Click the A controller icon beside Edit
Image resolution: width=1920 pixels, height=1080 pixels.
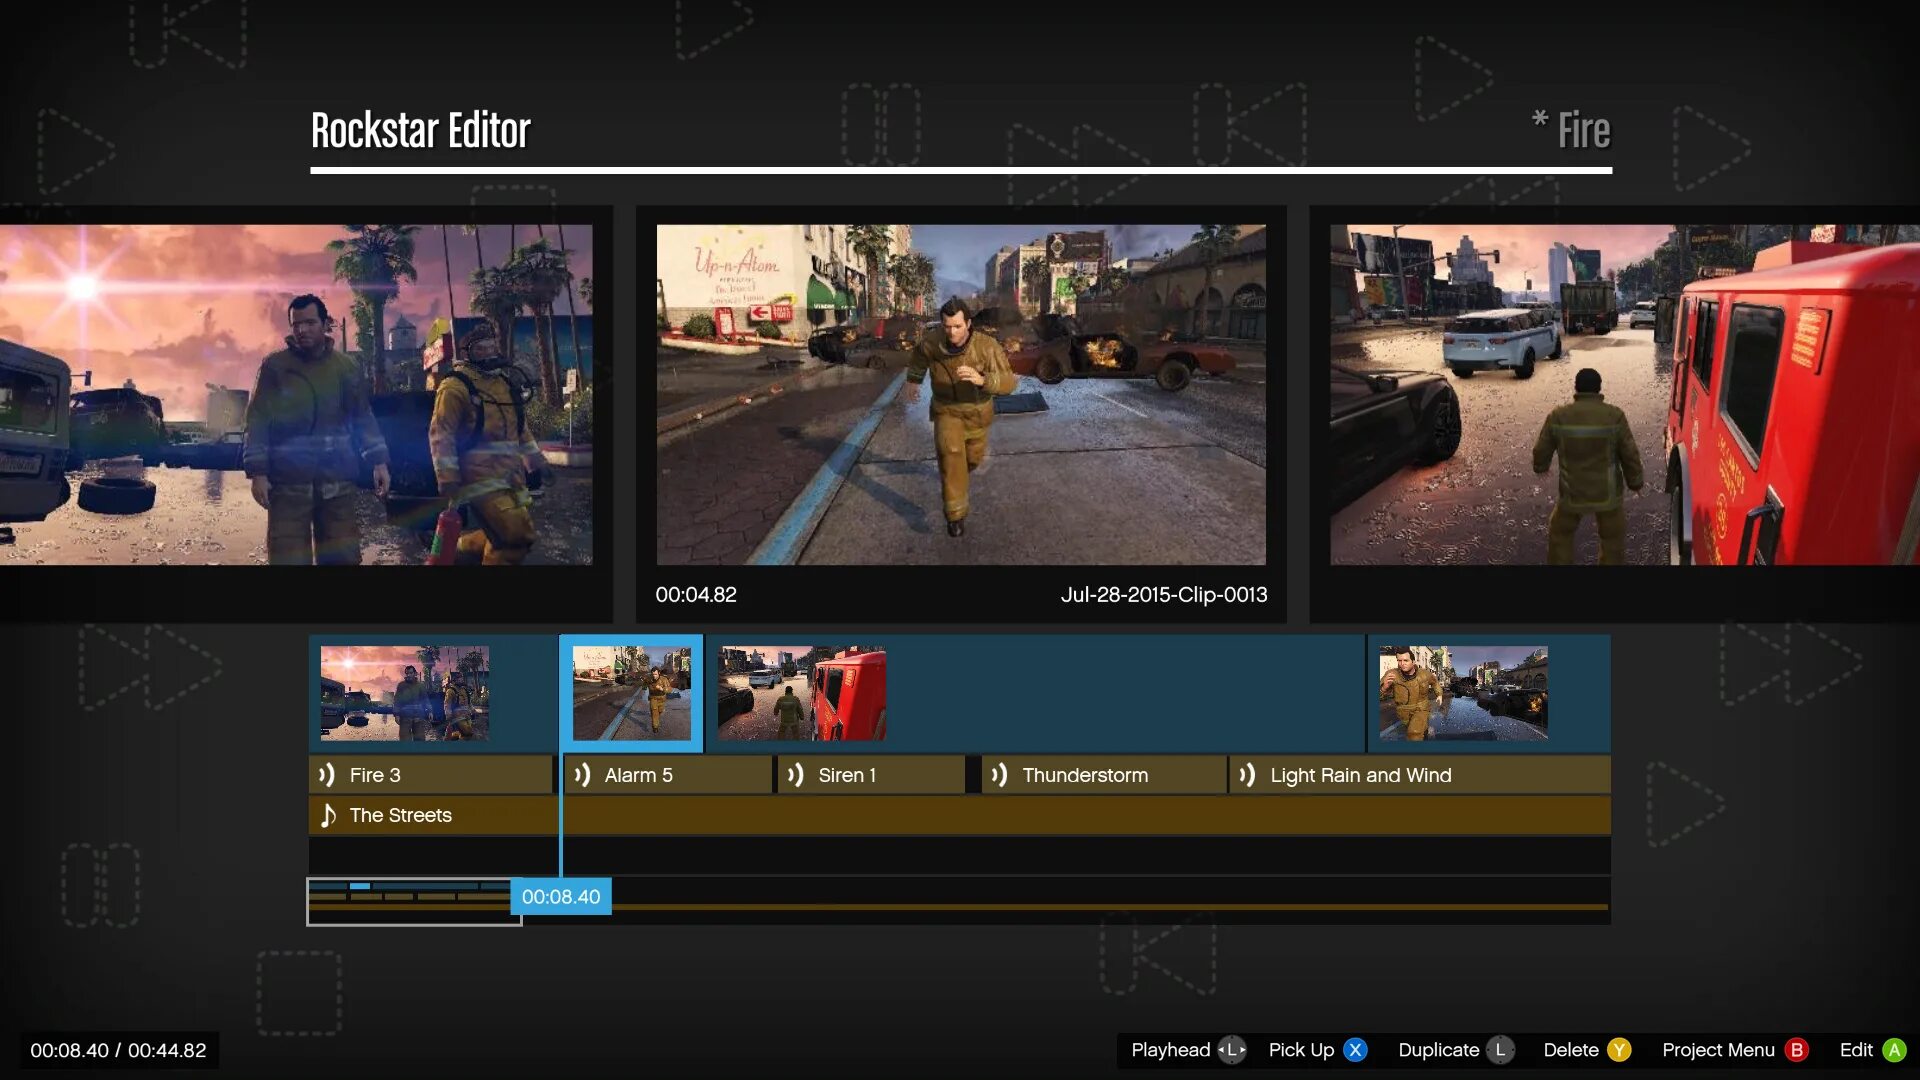1896,1050
